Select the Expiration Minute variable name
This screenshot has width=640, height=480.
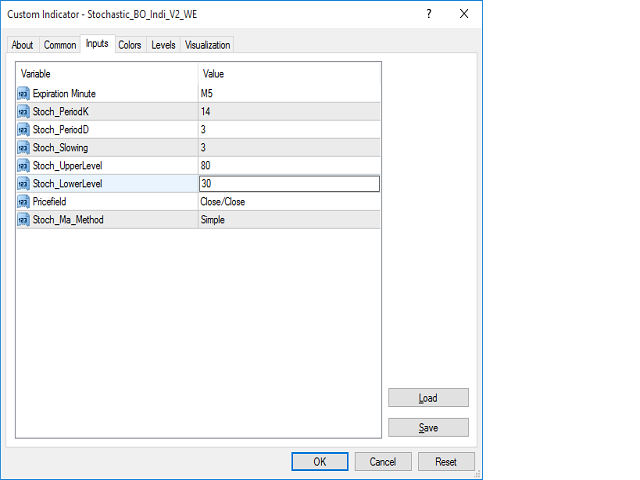pyautogui.click(x=64, y=93)
